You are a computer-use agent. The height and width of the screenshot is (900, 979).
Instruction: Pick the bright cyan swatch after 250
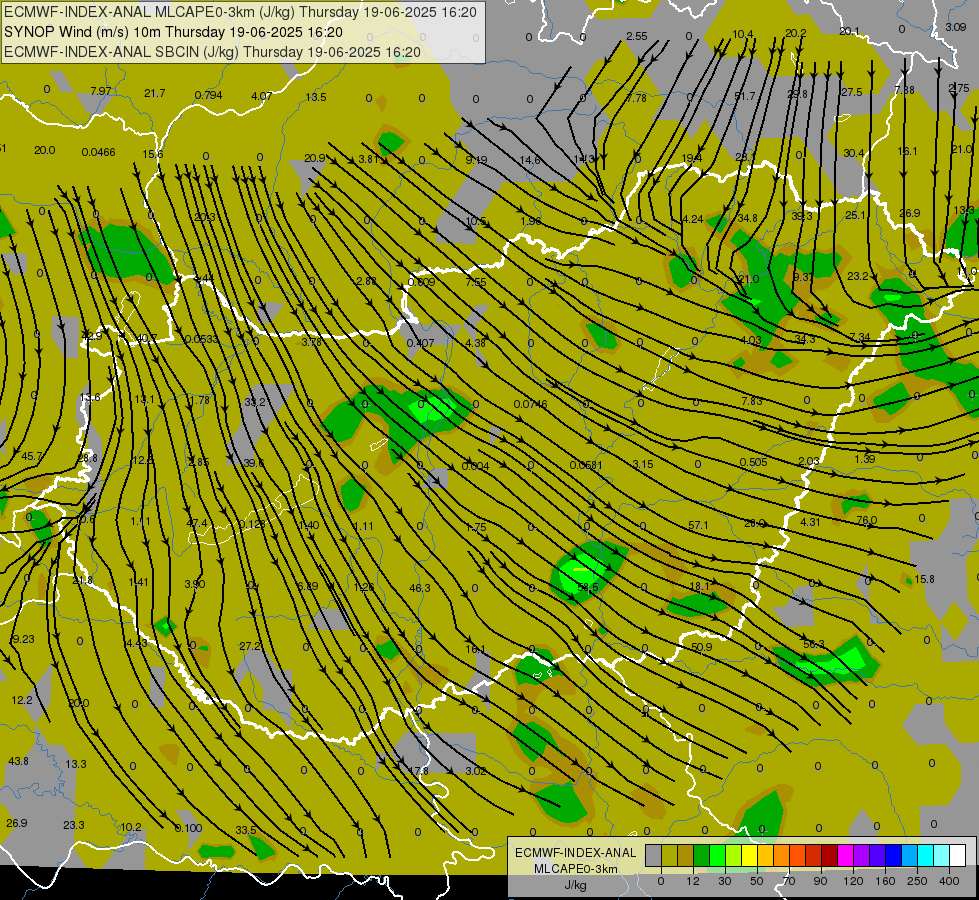tap(925, 856)
